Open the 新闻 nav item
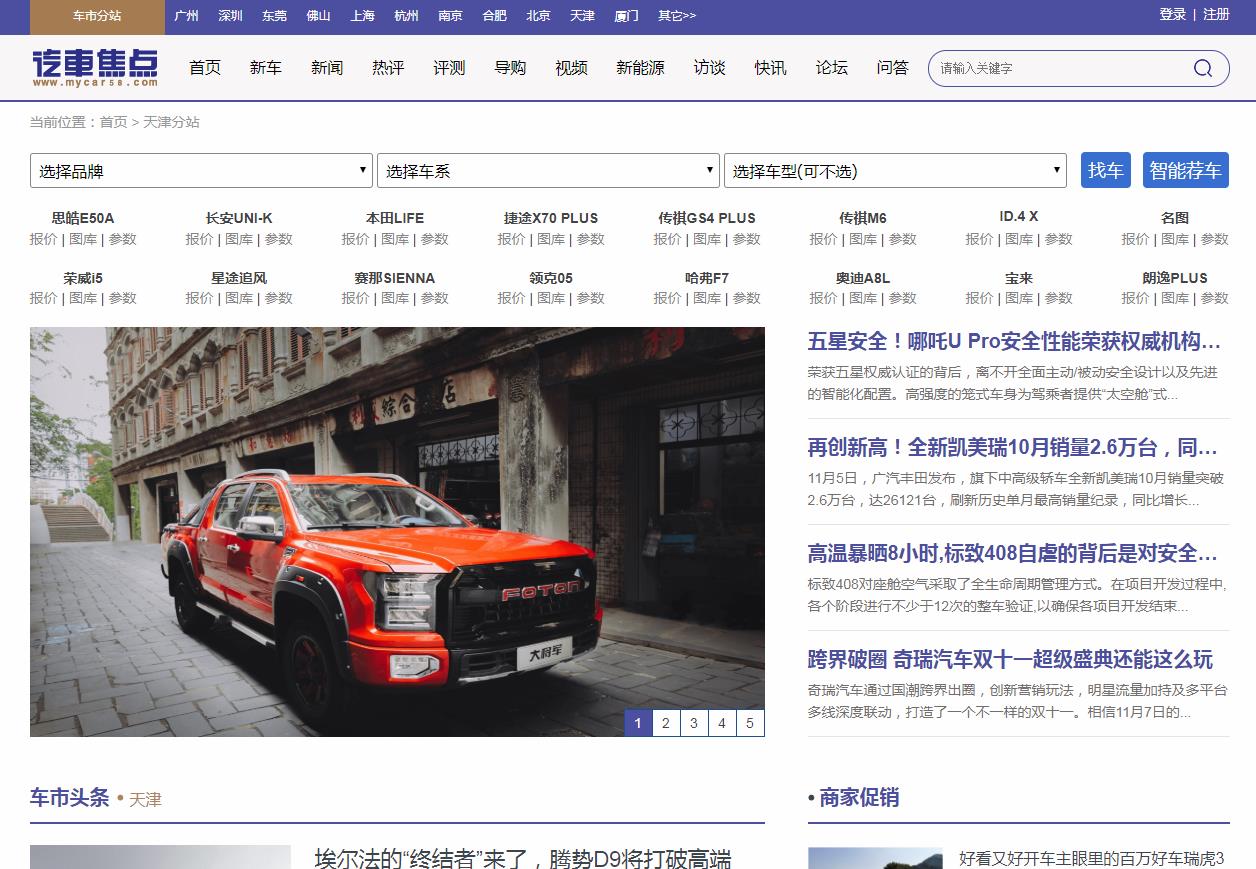 (x=327, y=68)
